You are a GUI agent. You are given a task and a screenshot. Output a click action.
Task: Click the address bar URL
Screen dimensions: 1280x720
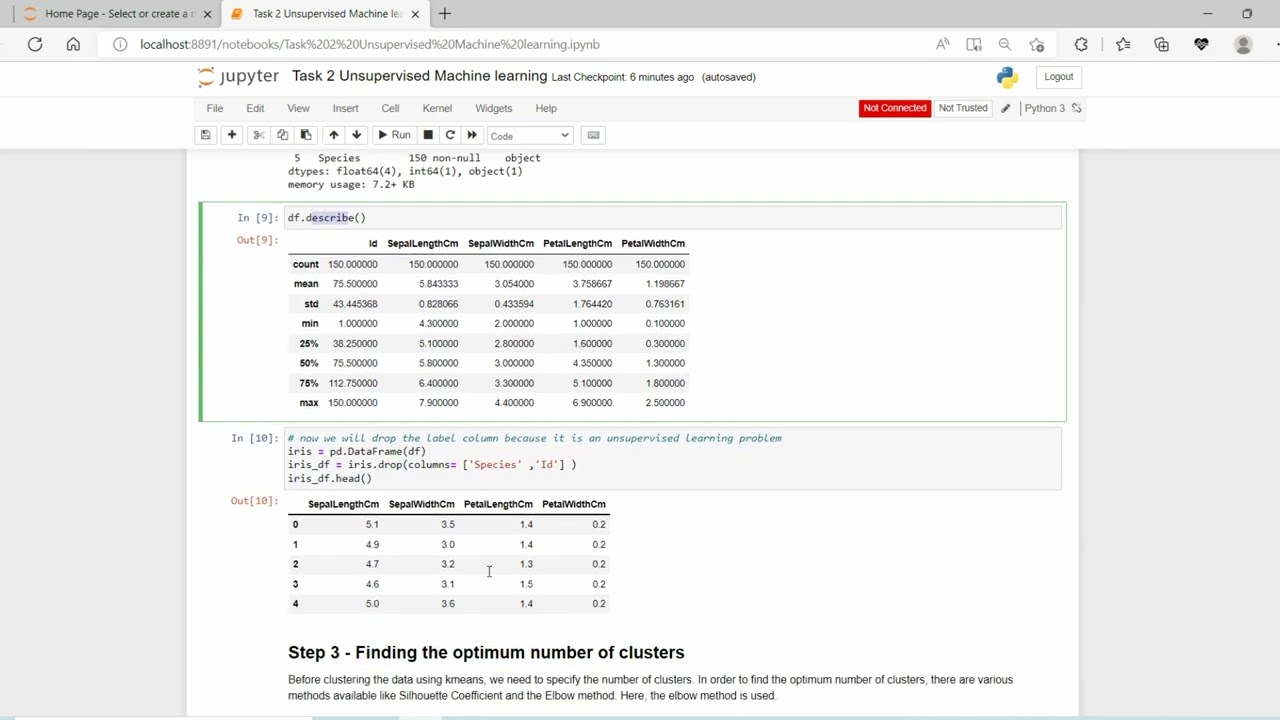tap(370, 44)
